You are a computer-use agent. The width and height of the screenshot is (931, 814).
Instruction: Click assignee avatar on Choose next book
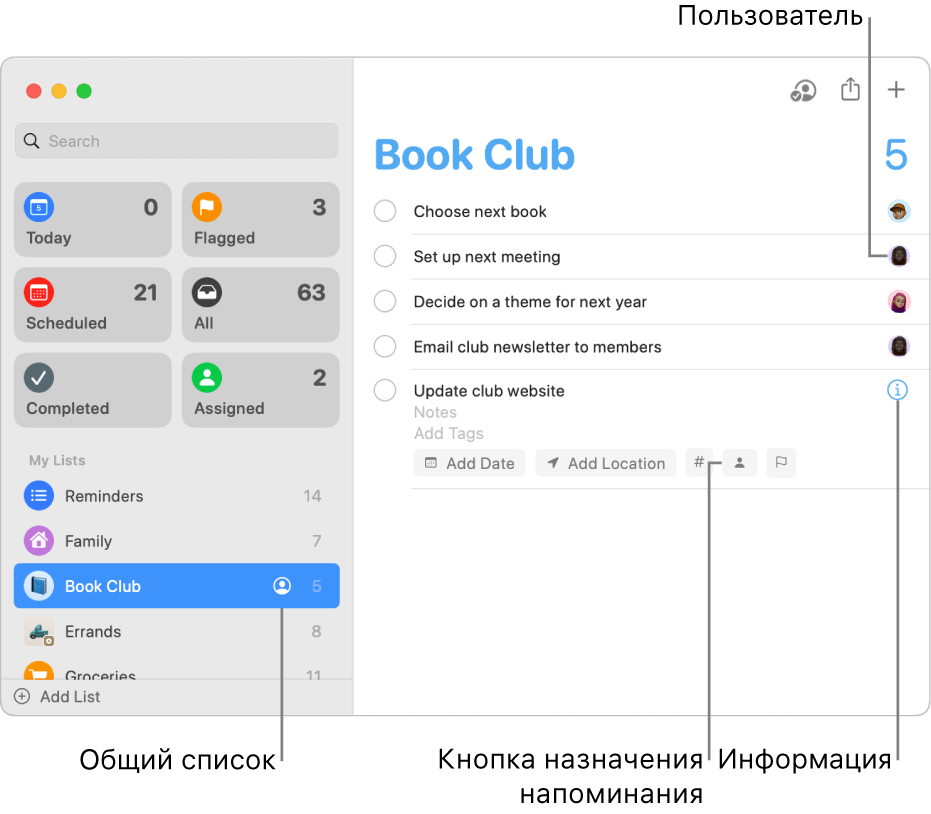tap(899, 211)
